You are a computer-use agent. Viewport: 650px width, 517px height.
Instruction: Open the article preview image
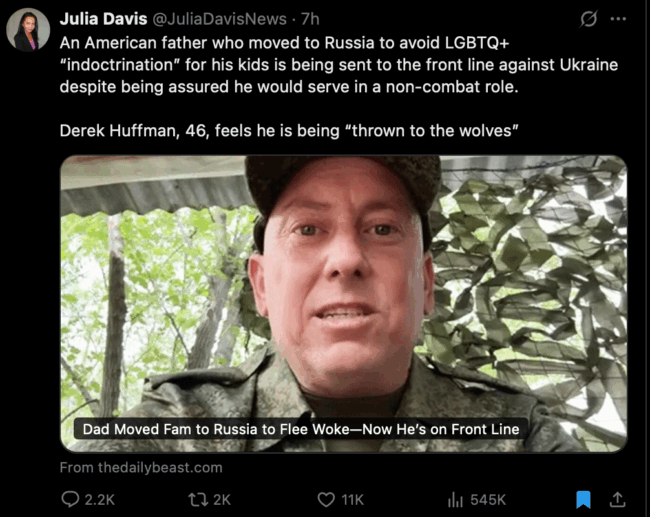point(344,303)
